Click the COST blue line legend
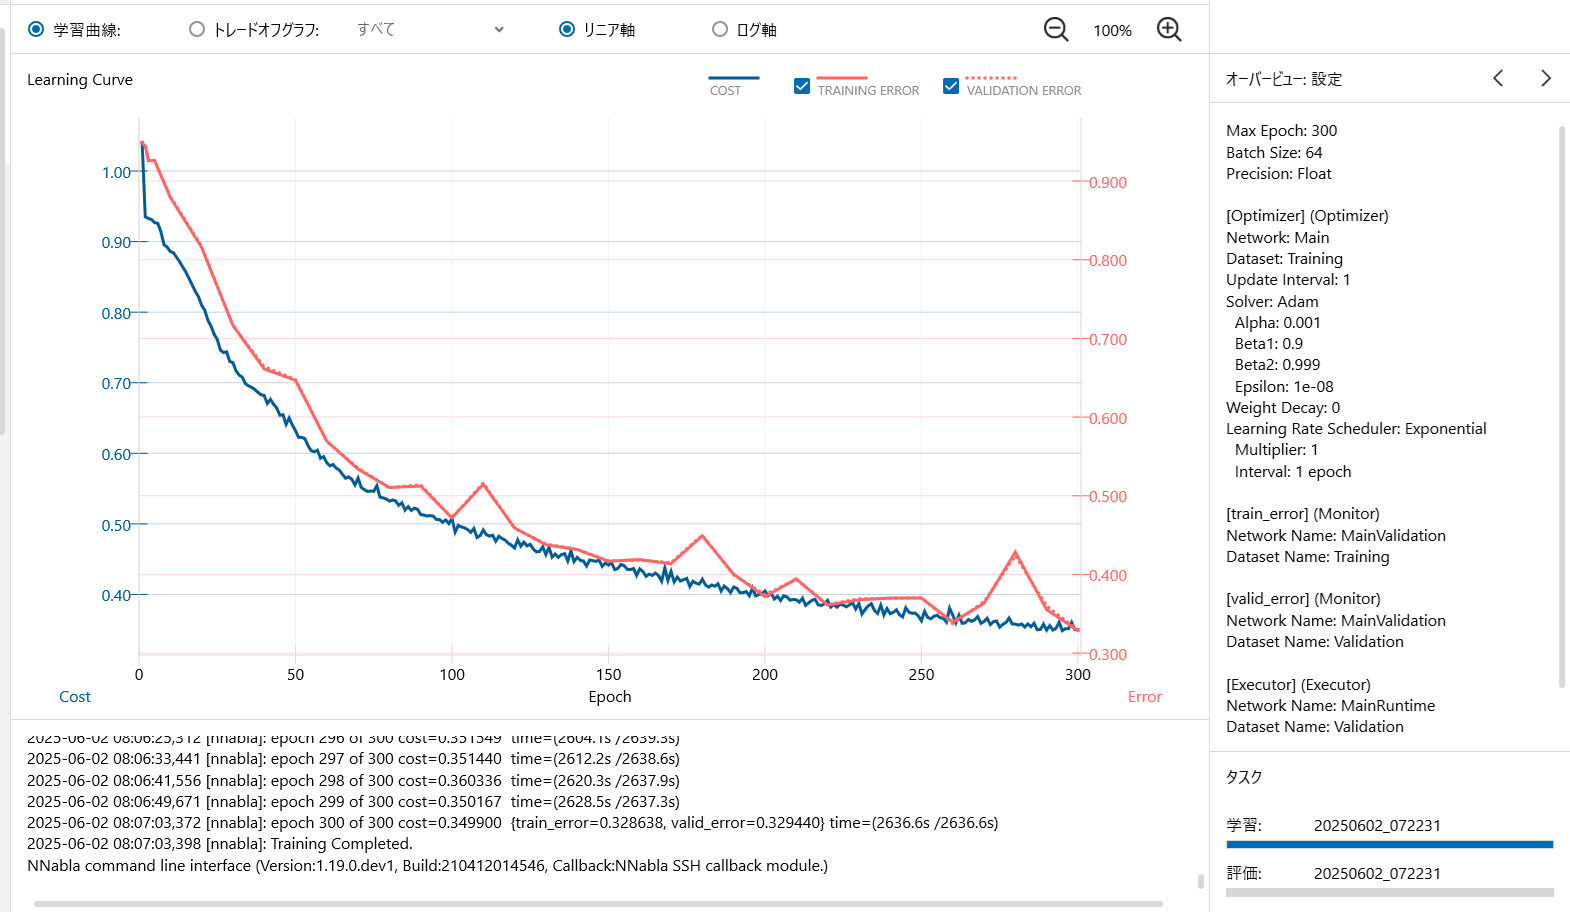The width and height of the screenshot is (1570, 912). point(733,79)
